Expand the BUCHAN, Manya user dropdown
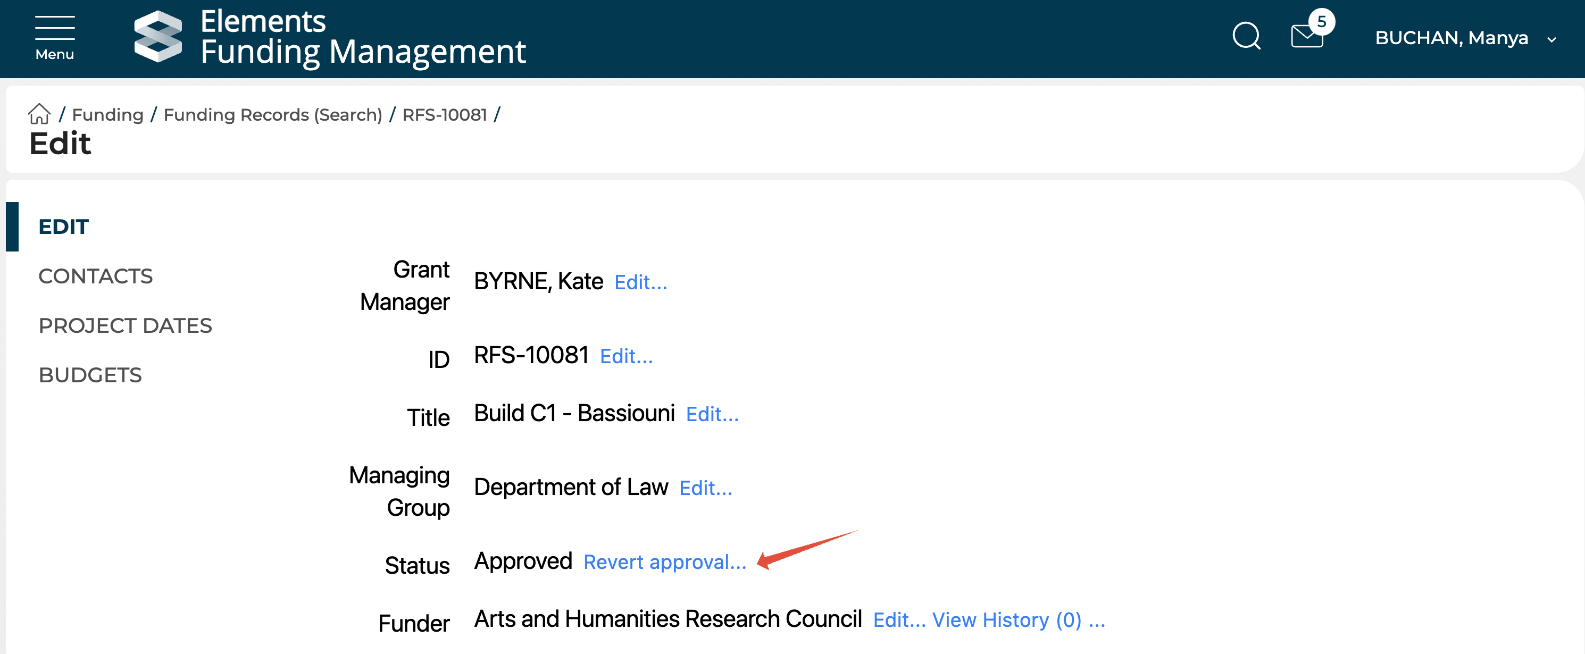 [x=1451, y=38]
